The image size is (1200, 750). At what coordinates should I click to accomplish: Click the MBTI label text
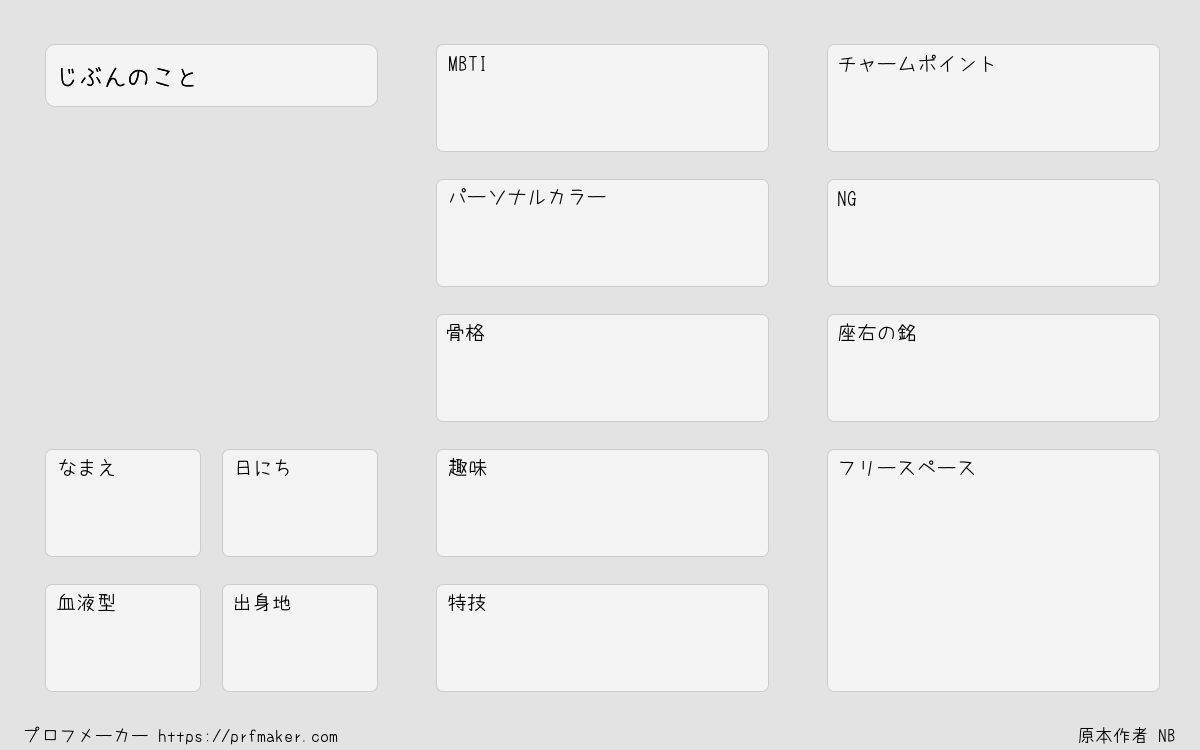click(467, 64)
